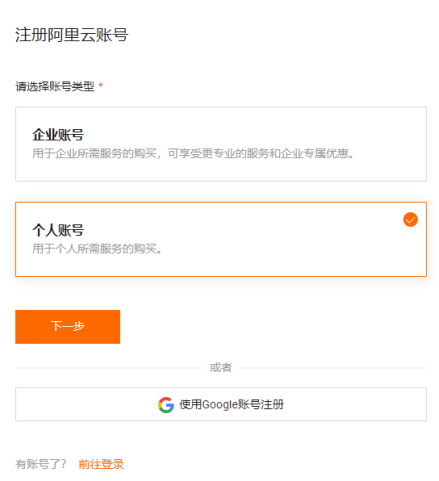The width and height of the screenshot is (439, 481).
Task: Click the 注册阿里云账号 page title
Action: point(72,35)
